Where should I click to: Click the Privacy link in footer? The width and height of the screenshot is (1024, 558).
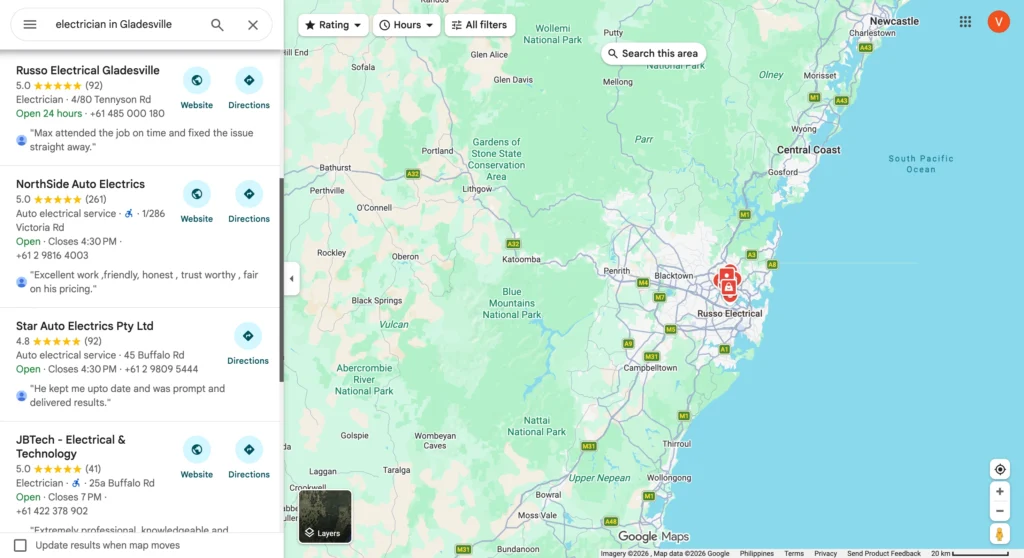(825, 553)
